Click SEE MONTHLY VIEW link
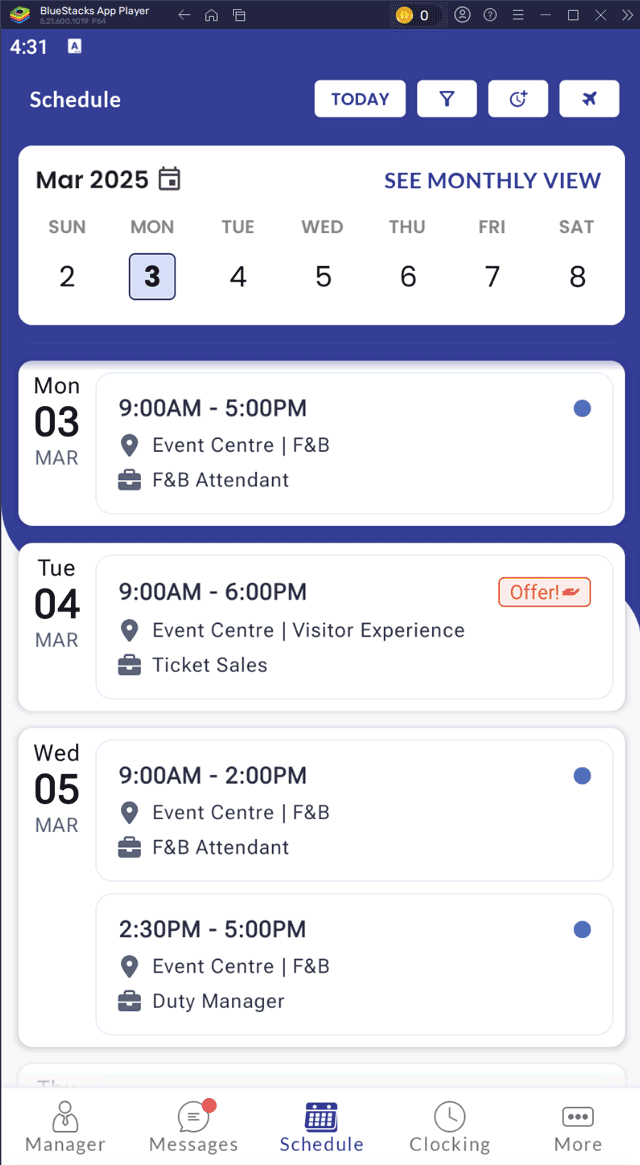 (x=492, y=181)
